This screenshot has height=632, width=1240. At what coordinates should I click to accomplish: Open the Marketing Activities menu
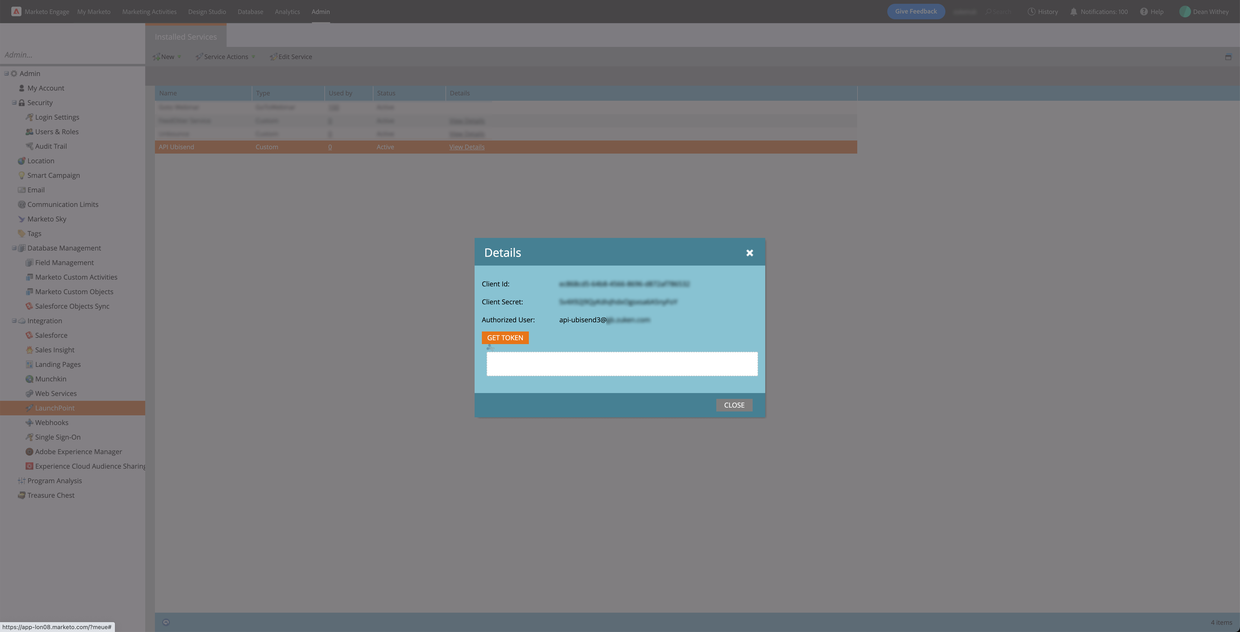point(149,12)
